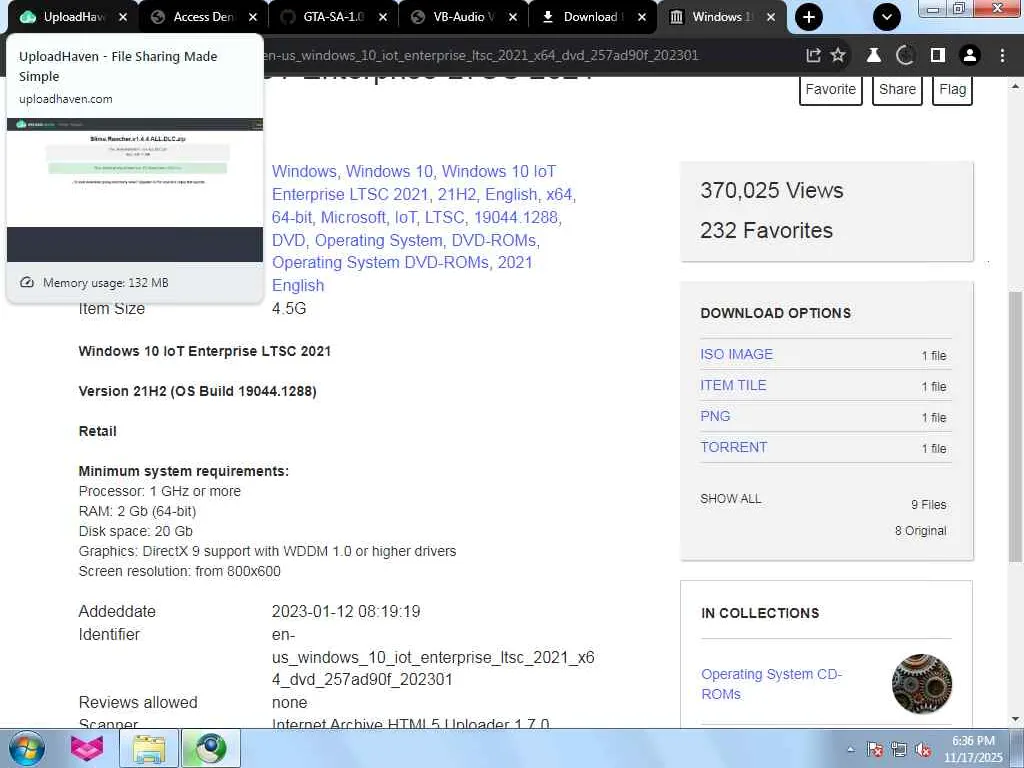Open a new browser tab
Image resolution: width=1024 pixels, height=768 pixels.
(x=809, y=18)
